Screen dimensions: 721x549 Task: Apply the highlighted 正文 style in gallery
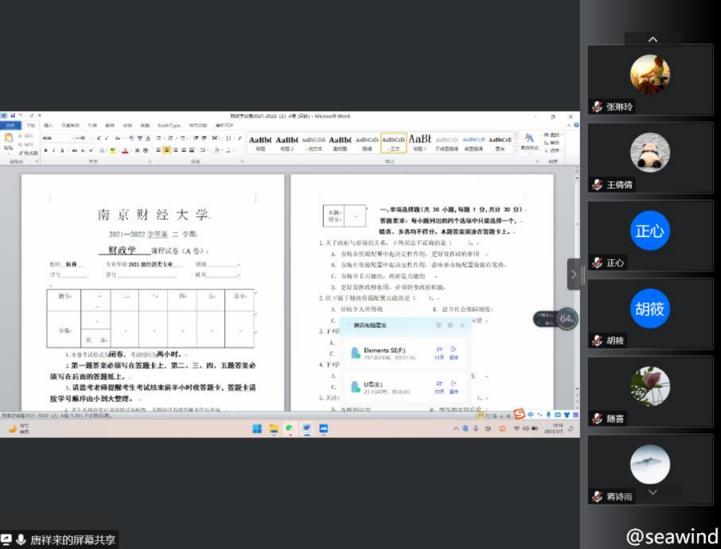click(x=394, y=143)
